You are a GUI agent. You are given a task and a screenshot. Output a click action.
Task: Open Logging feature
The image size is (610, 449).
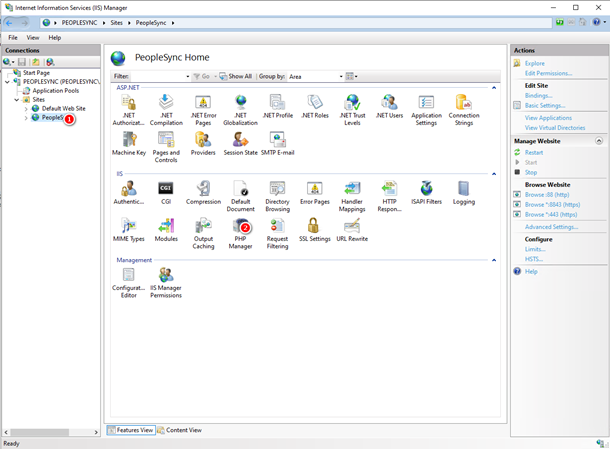tap(464, 193)
